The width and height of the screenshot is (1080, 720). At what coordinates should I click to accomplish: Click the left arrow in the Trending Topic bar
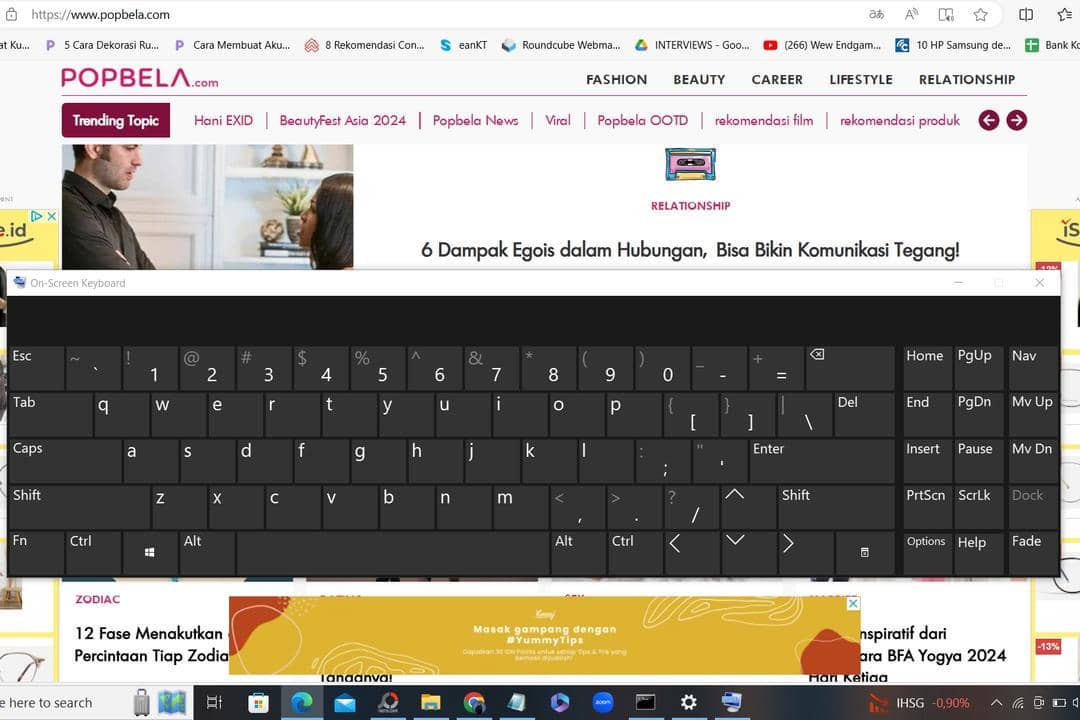point(988,120)
